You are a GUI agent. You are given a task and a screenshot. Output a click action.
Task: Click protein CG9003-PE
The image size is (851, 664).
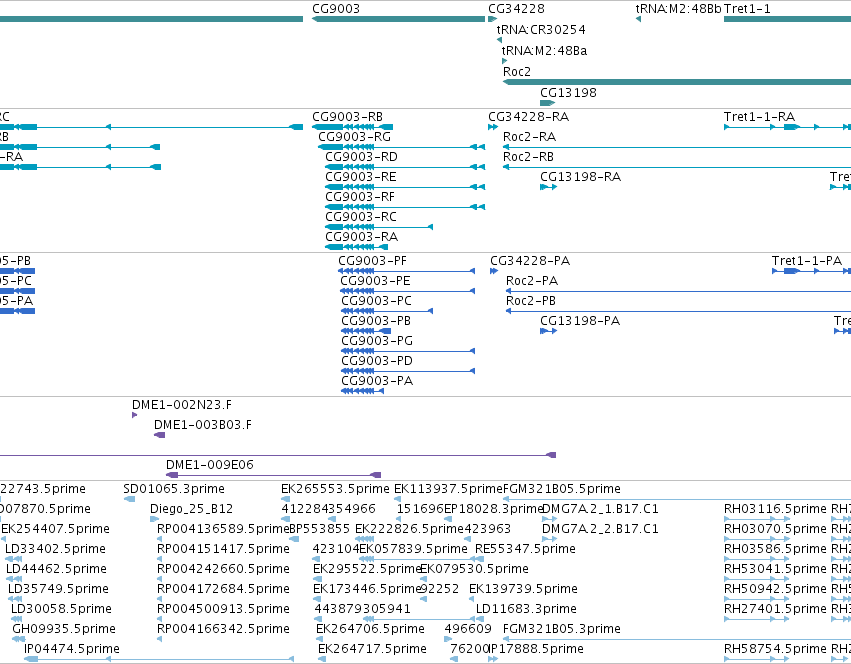click(375, 281)
